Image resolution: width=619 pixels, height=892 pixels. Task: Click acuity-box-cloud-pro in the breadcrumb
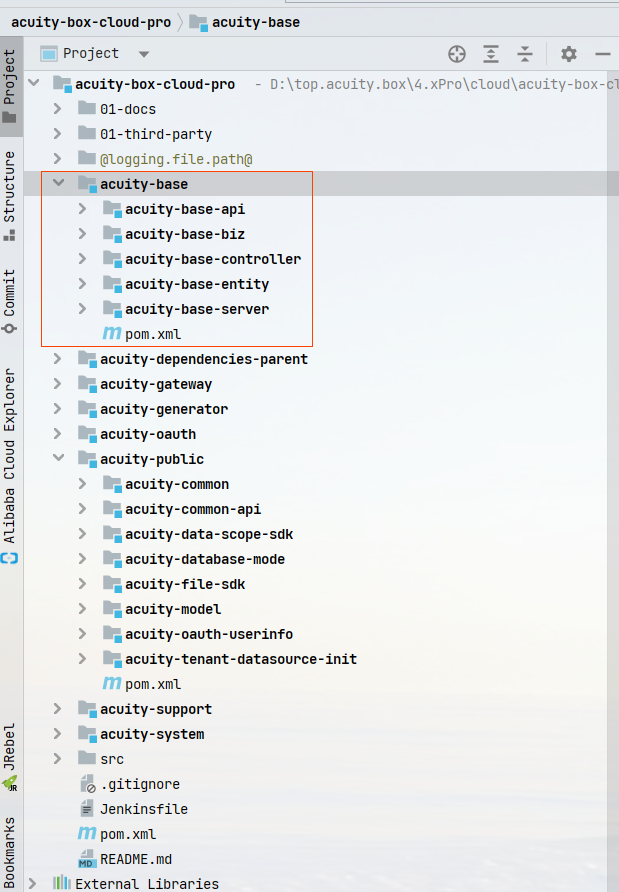click(90, 22)
